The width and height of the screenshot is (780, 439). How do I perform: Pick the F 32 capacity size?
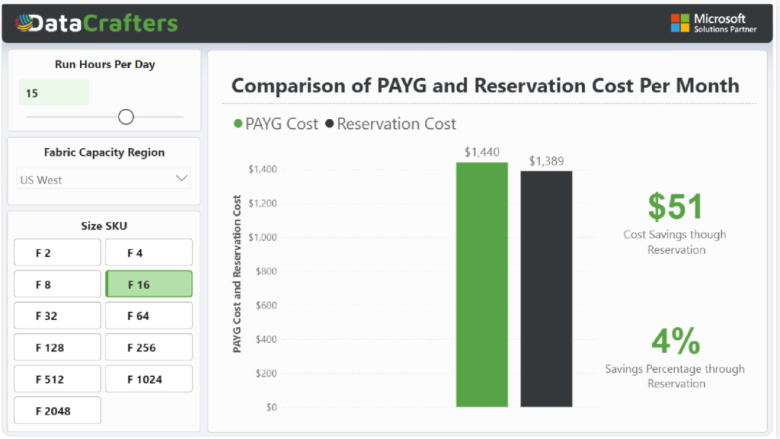(x=57, y=316)
